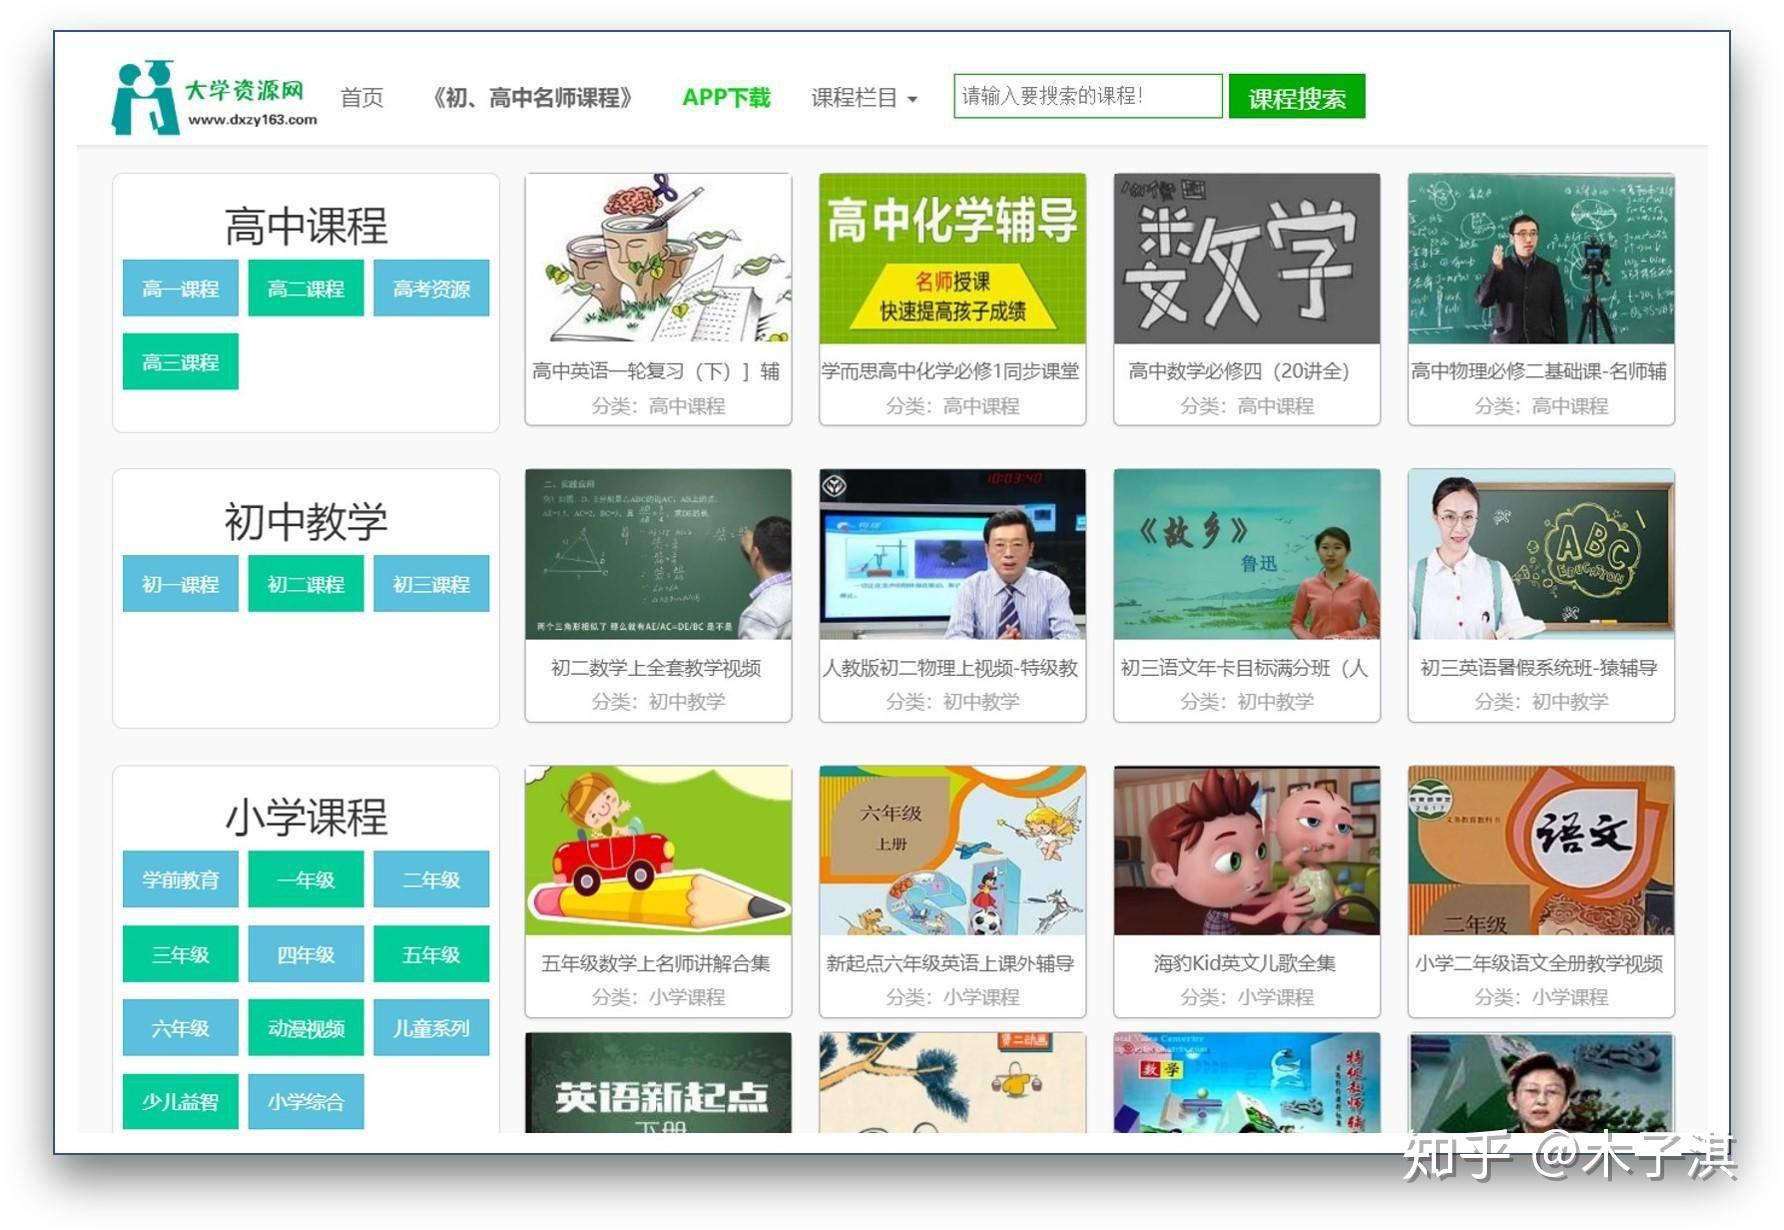Viewport: 1784px width, 1230px height.
Task: Select the 三年级 grade button
Action: (181, 954)
